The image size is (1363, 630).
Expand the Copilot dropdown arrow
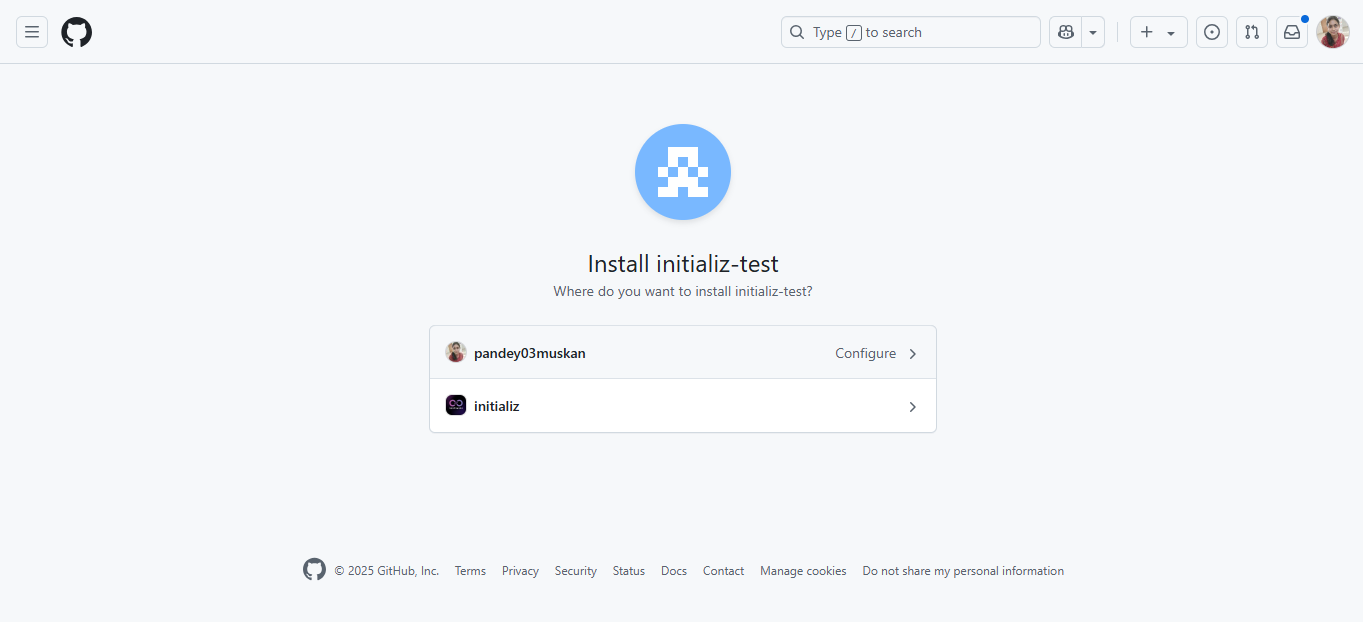point(1093,32)
